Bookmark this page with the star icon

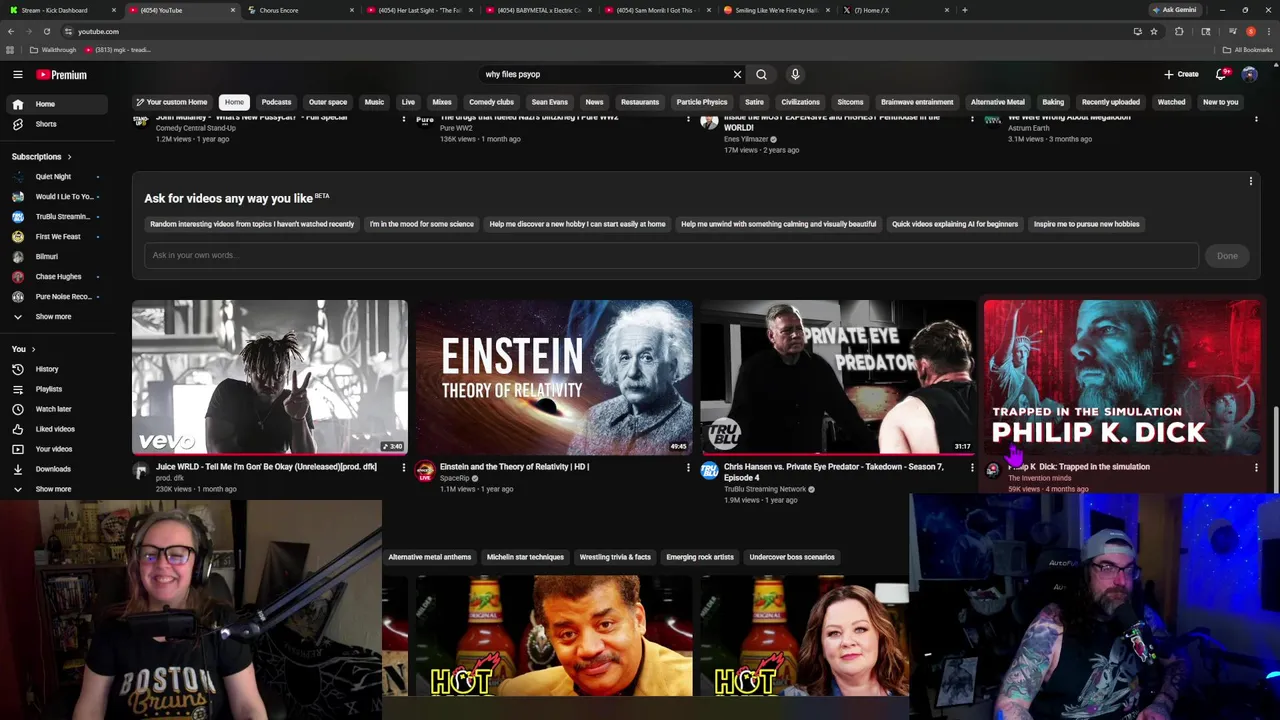1154,31
